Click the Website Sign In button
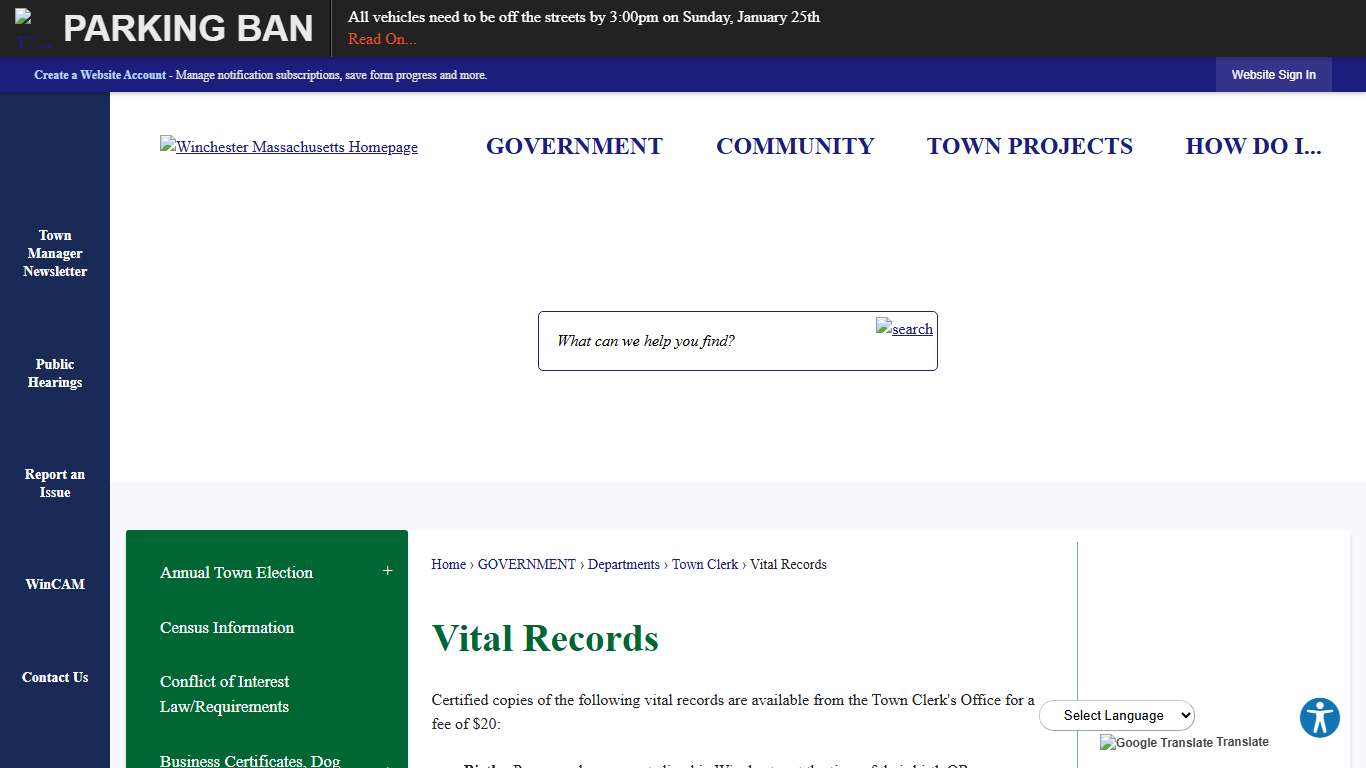Viewport: 1366px width, 768px height. [1273, 74]
